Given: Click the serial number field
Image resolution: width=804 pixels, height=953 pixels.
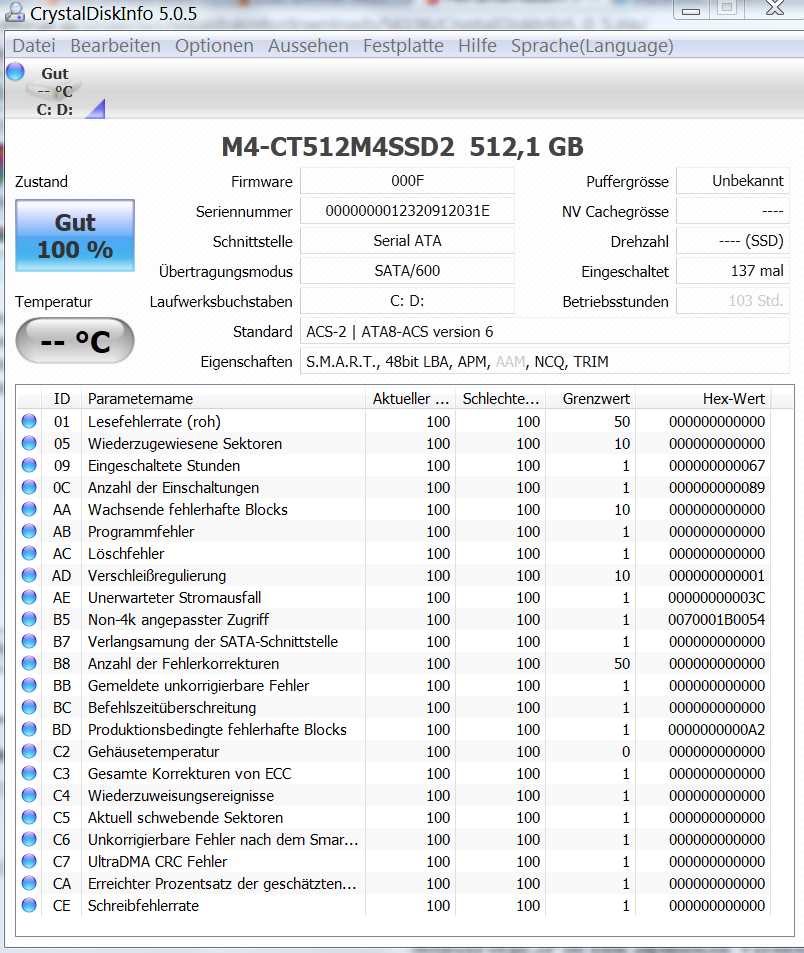Looking at the screenshot, I should point(407,211).
